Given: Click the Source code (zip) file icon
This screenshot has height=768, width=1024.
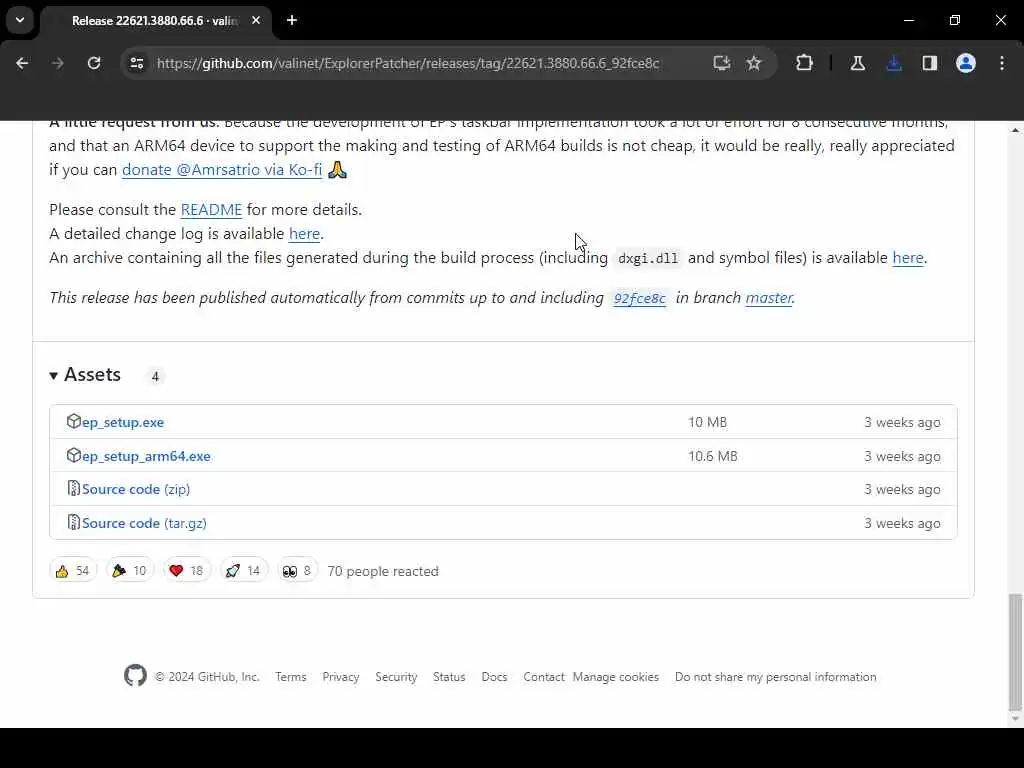Looking at the screenshot, I should (73, 488).
